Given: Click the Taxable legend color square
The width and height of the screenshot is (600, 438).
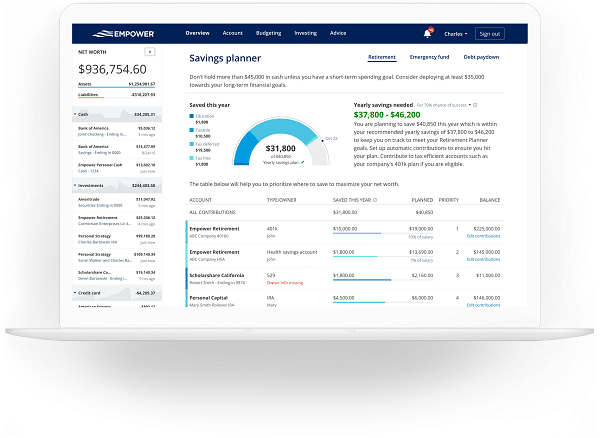Looking at the screenshot, I should coord(191,129).
